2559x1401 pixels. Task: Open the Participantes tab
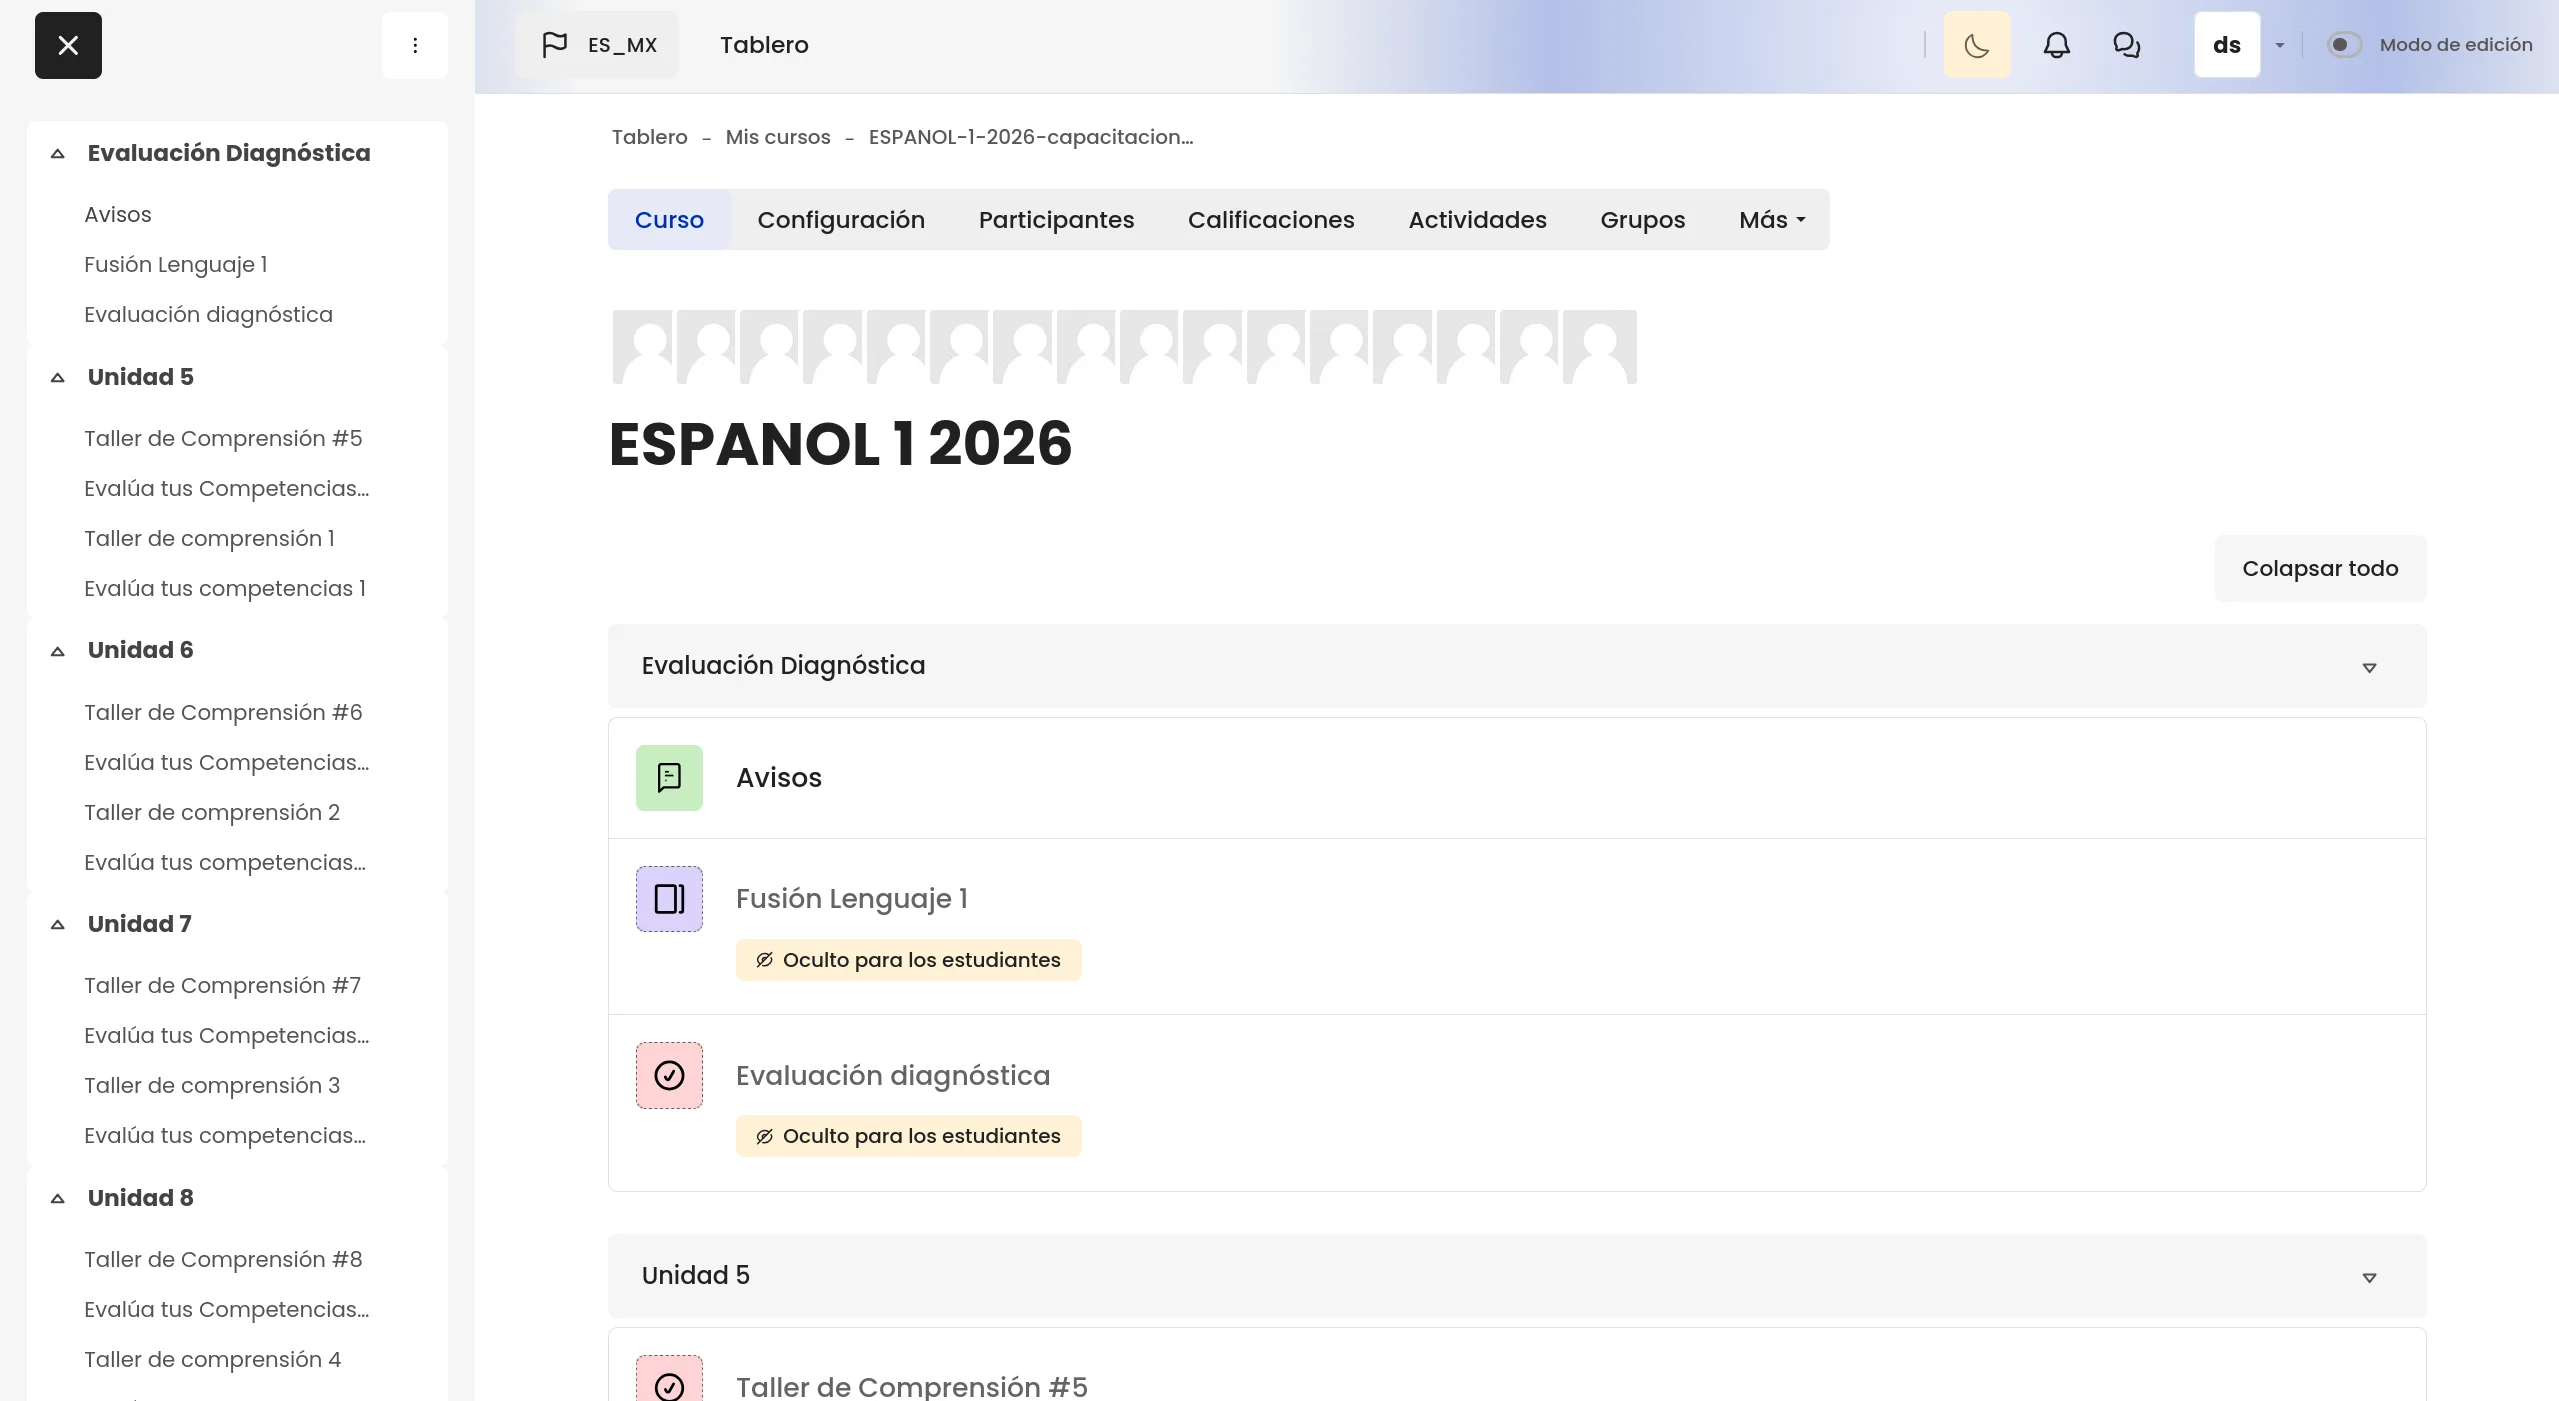[x=1056, y=220]
